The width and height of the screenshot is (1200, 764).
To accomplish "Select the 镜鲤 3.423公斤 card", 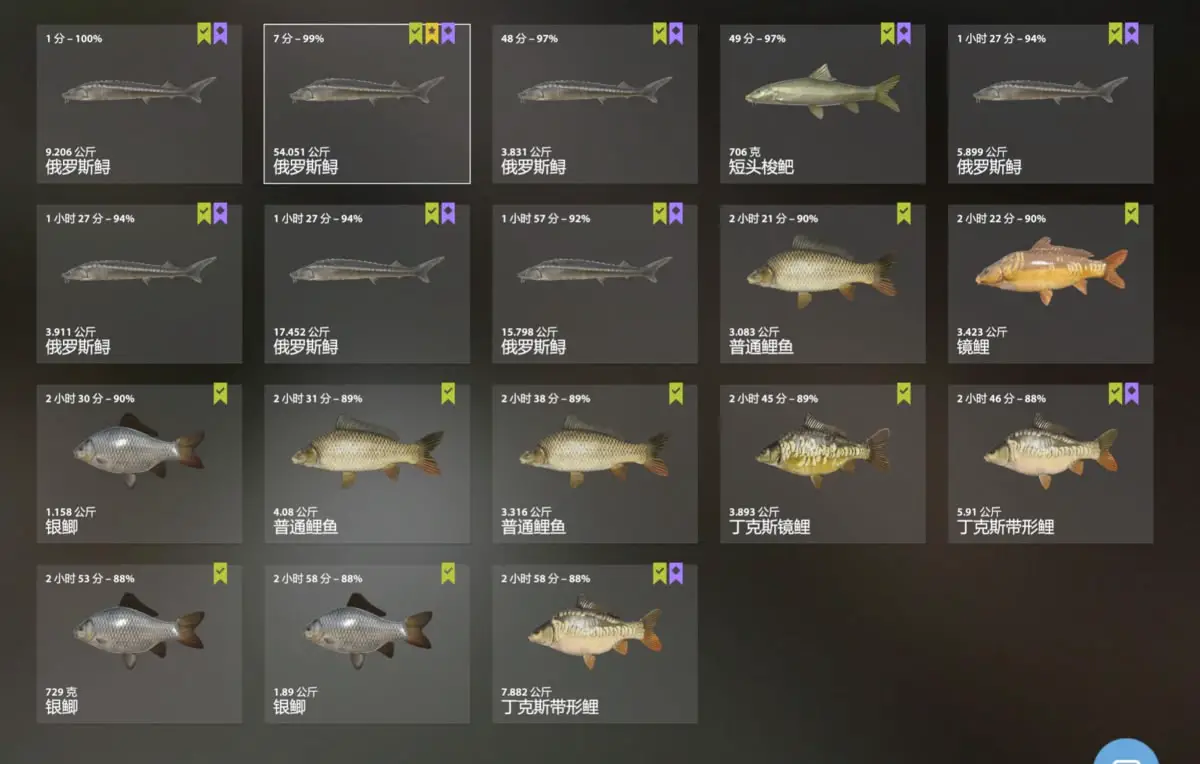I will (x=1051, y=284).
